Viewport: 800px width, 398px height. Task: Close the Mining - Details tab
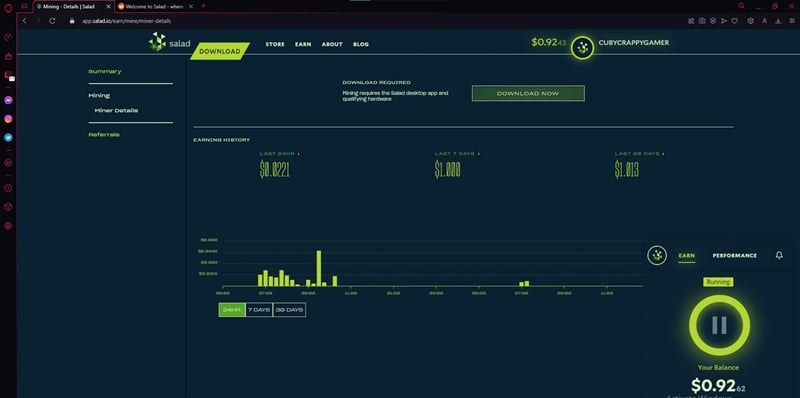pyautogui.click(x=108, y=6)
